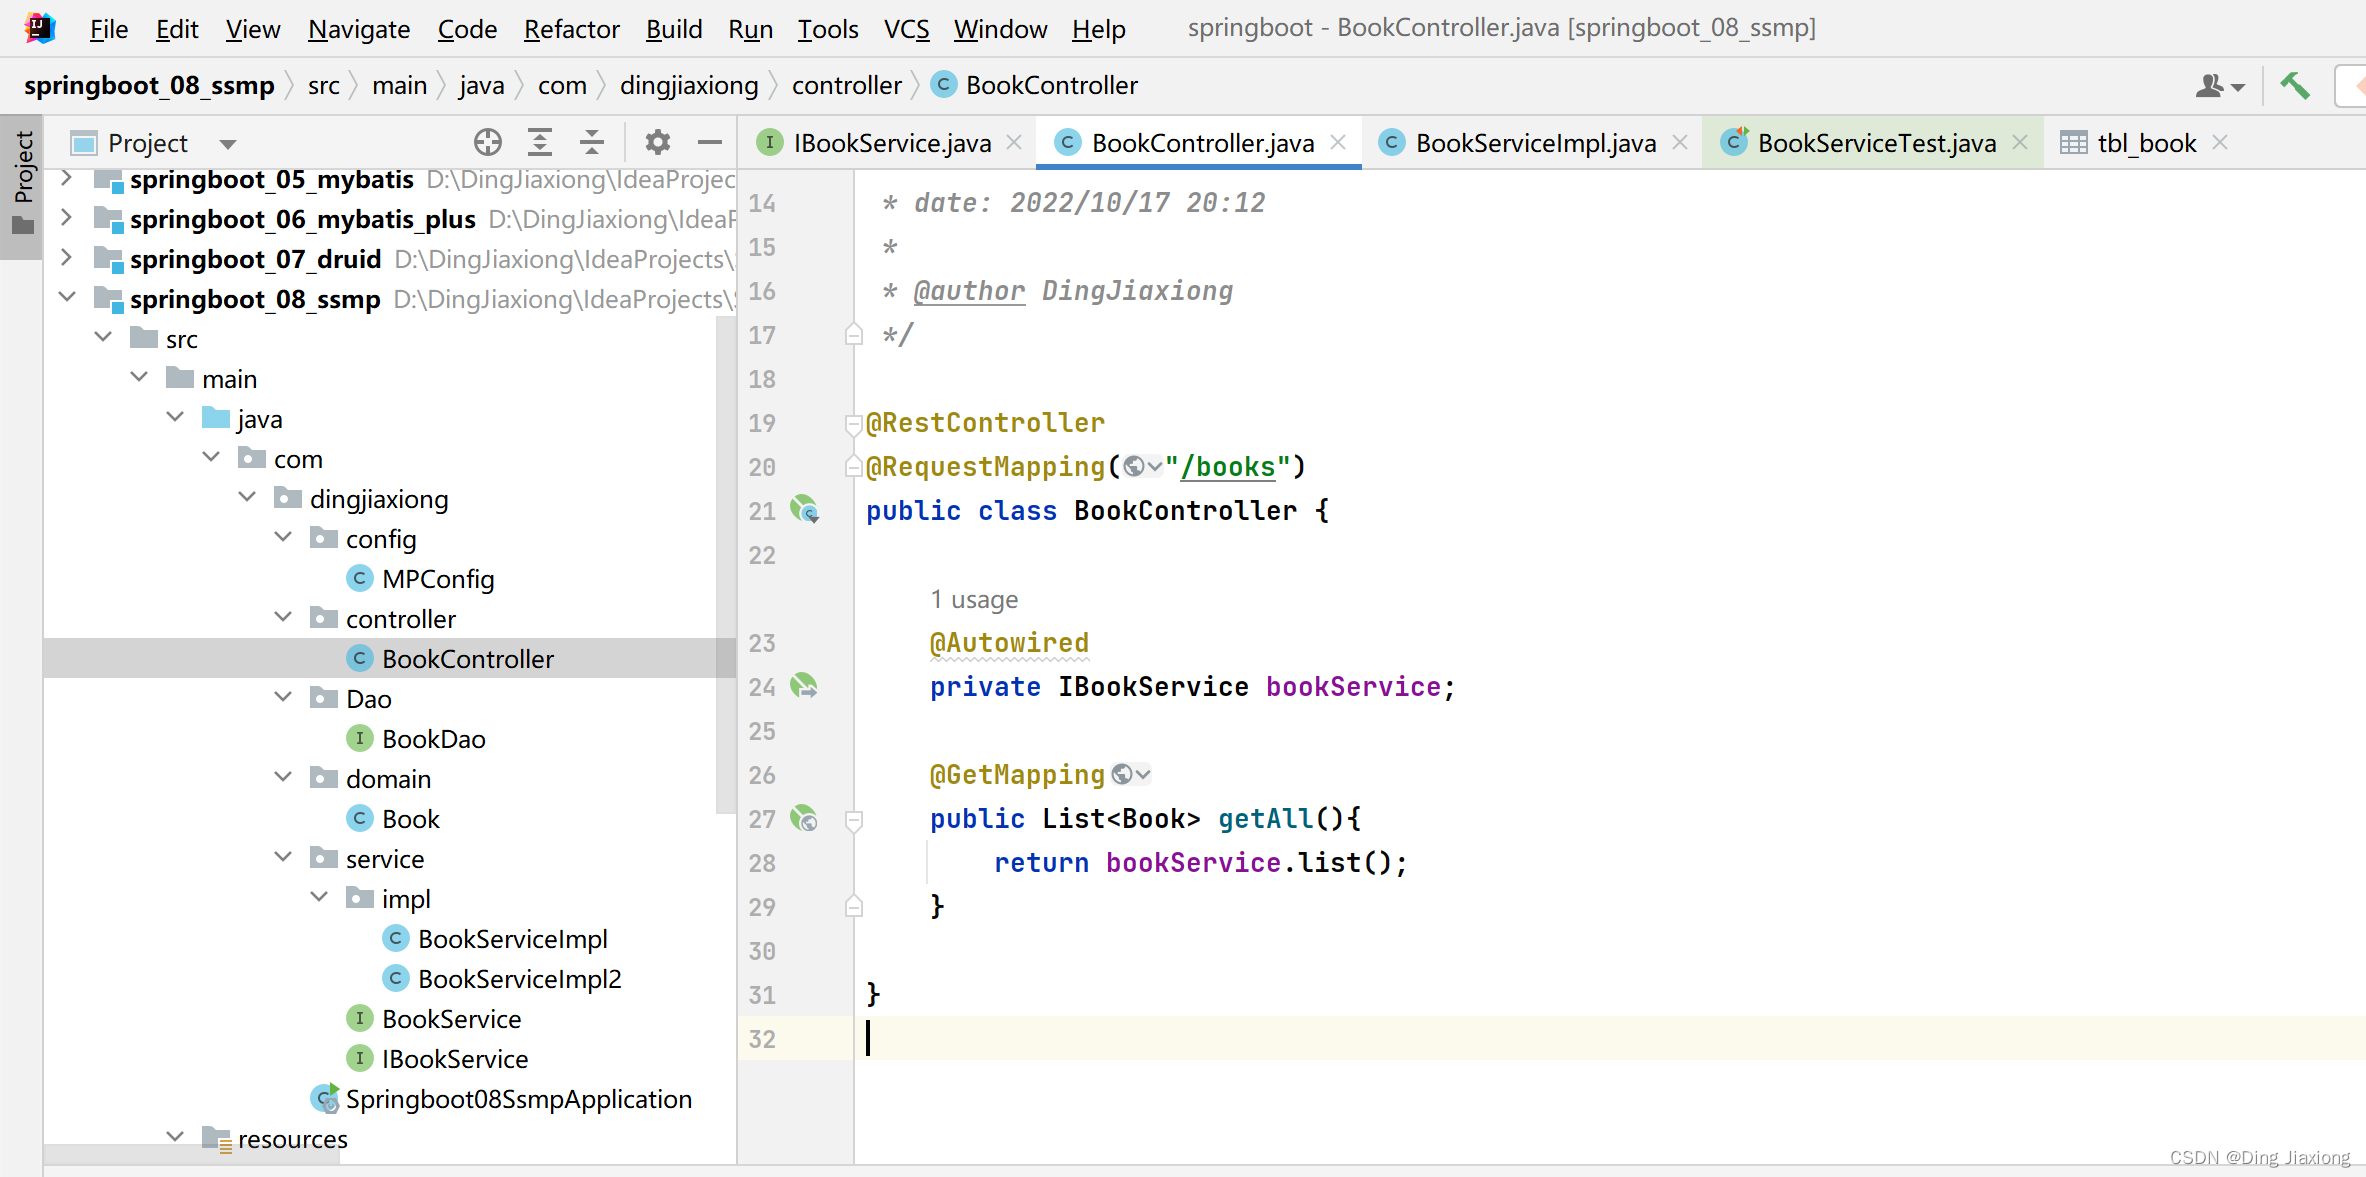
Task: Open the File menu
Action: pos(109,29)
